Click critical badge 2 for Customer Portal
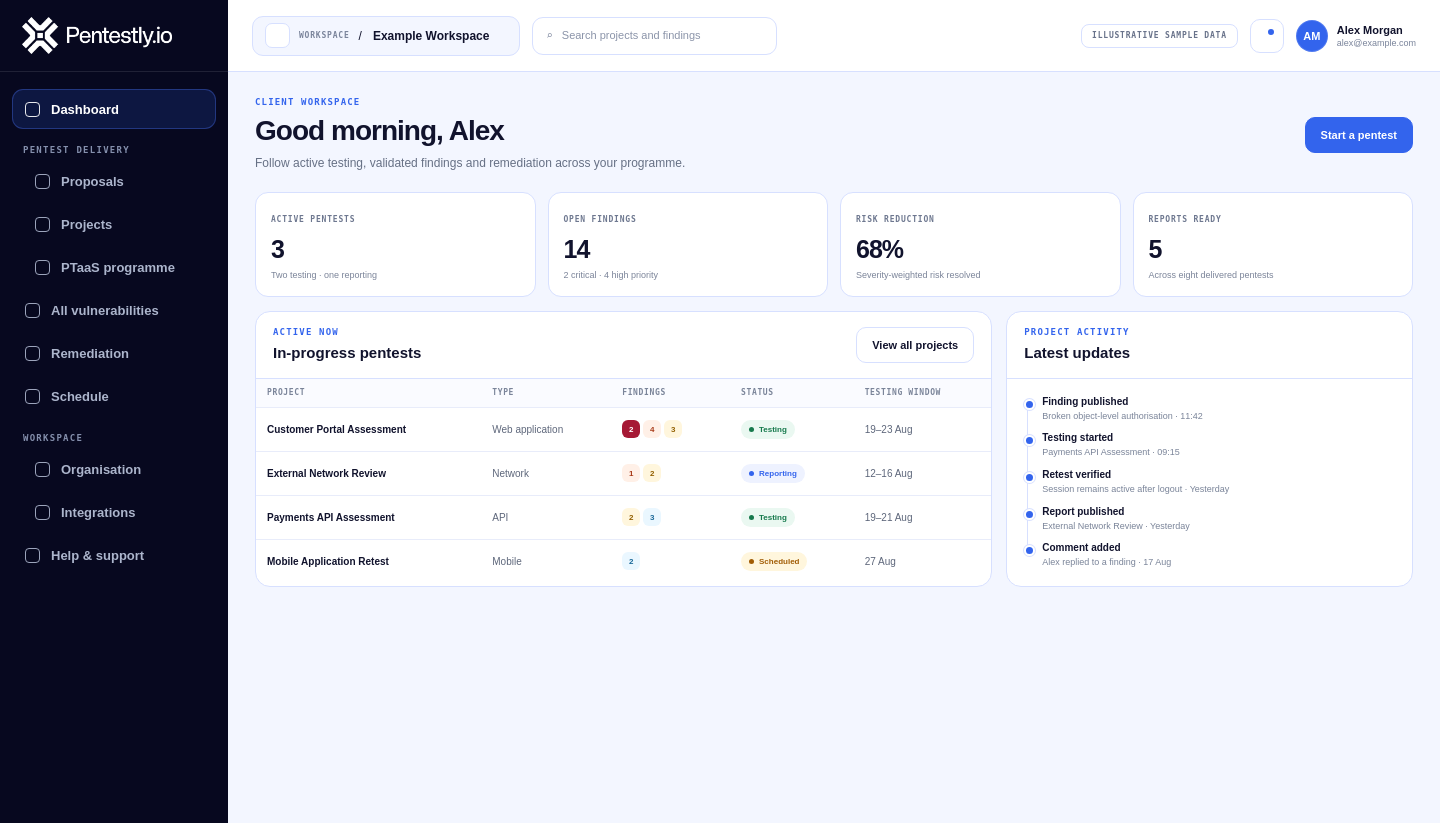This screenshot has width=1440, height=823. tap(631, 429)
